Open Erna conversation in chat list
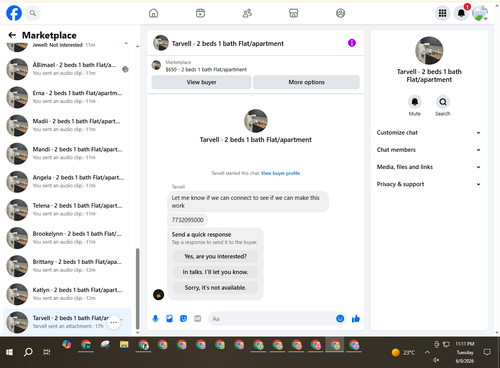500x368 pixels. 68,97
